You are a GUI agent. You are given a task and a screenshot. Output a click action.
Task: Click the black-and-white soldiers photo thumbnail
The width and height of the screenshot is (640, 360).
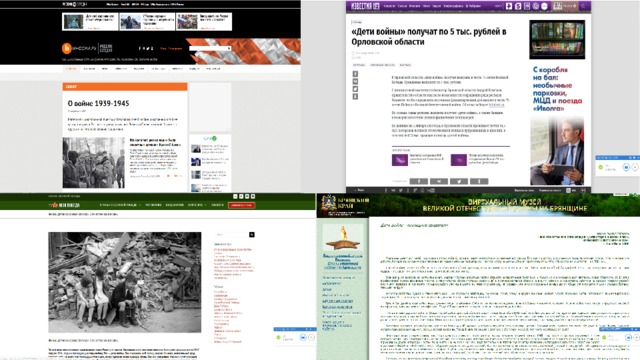[93, 163]
